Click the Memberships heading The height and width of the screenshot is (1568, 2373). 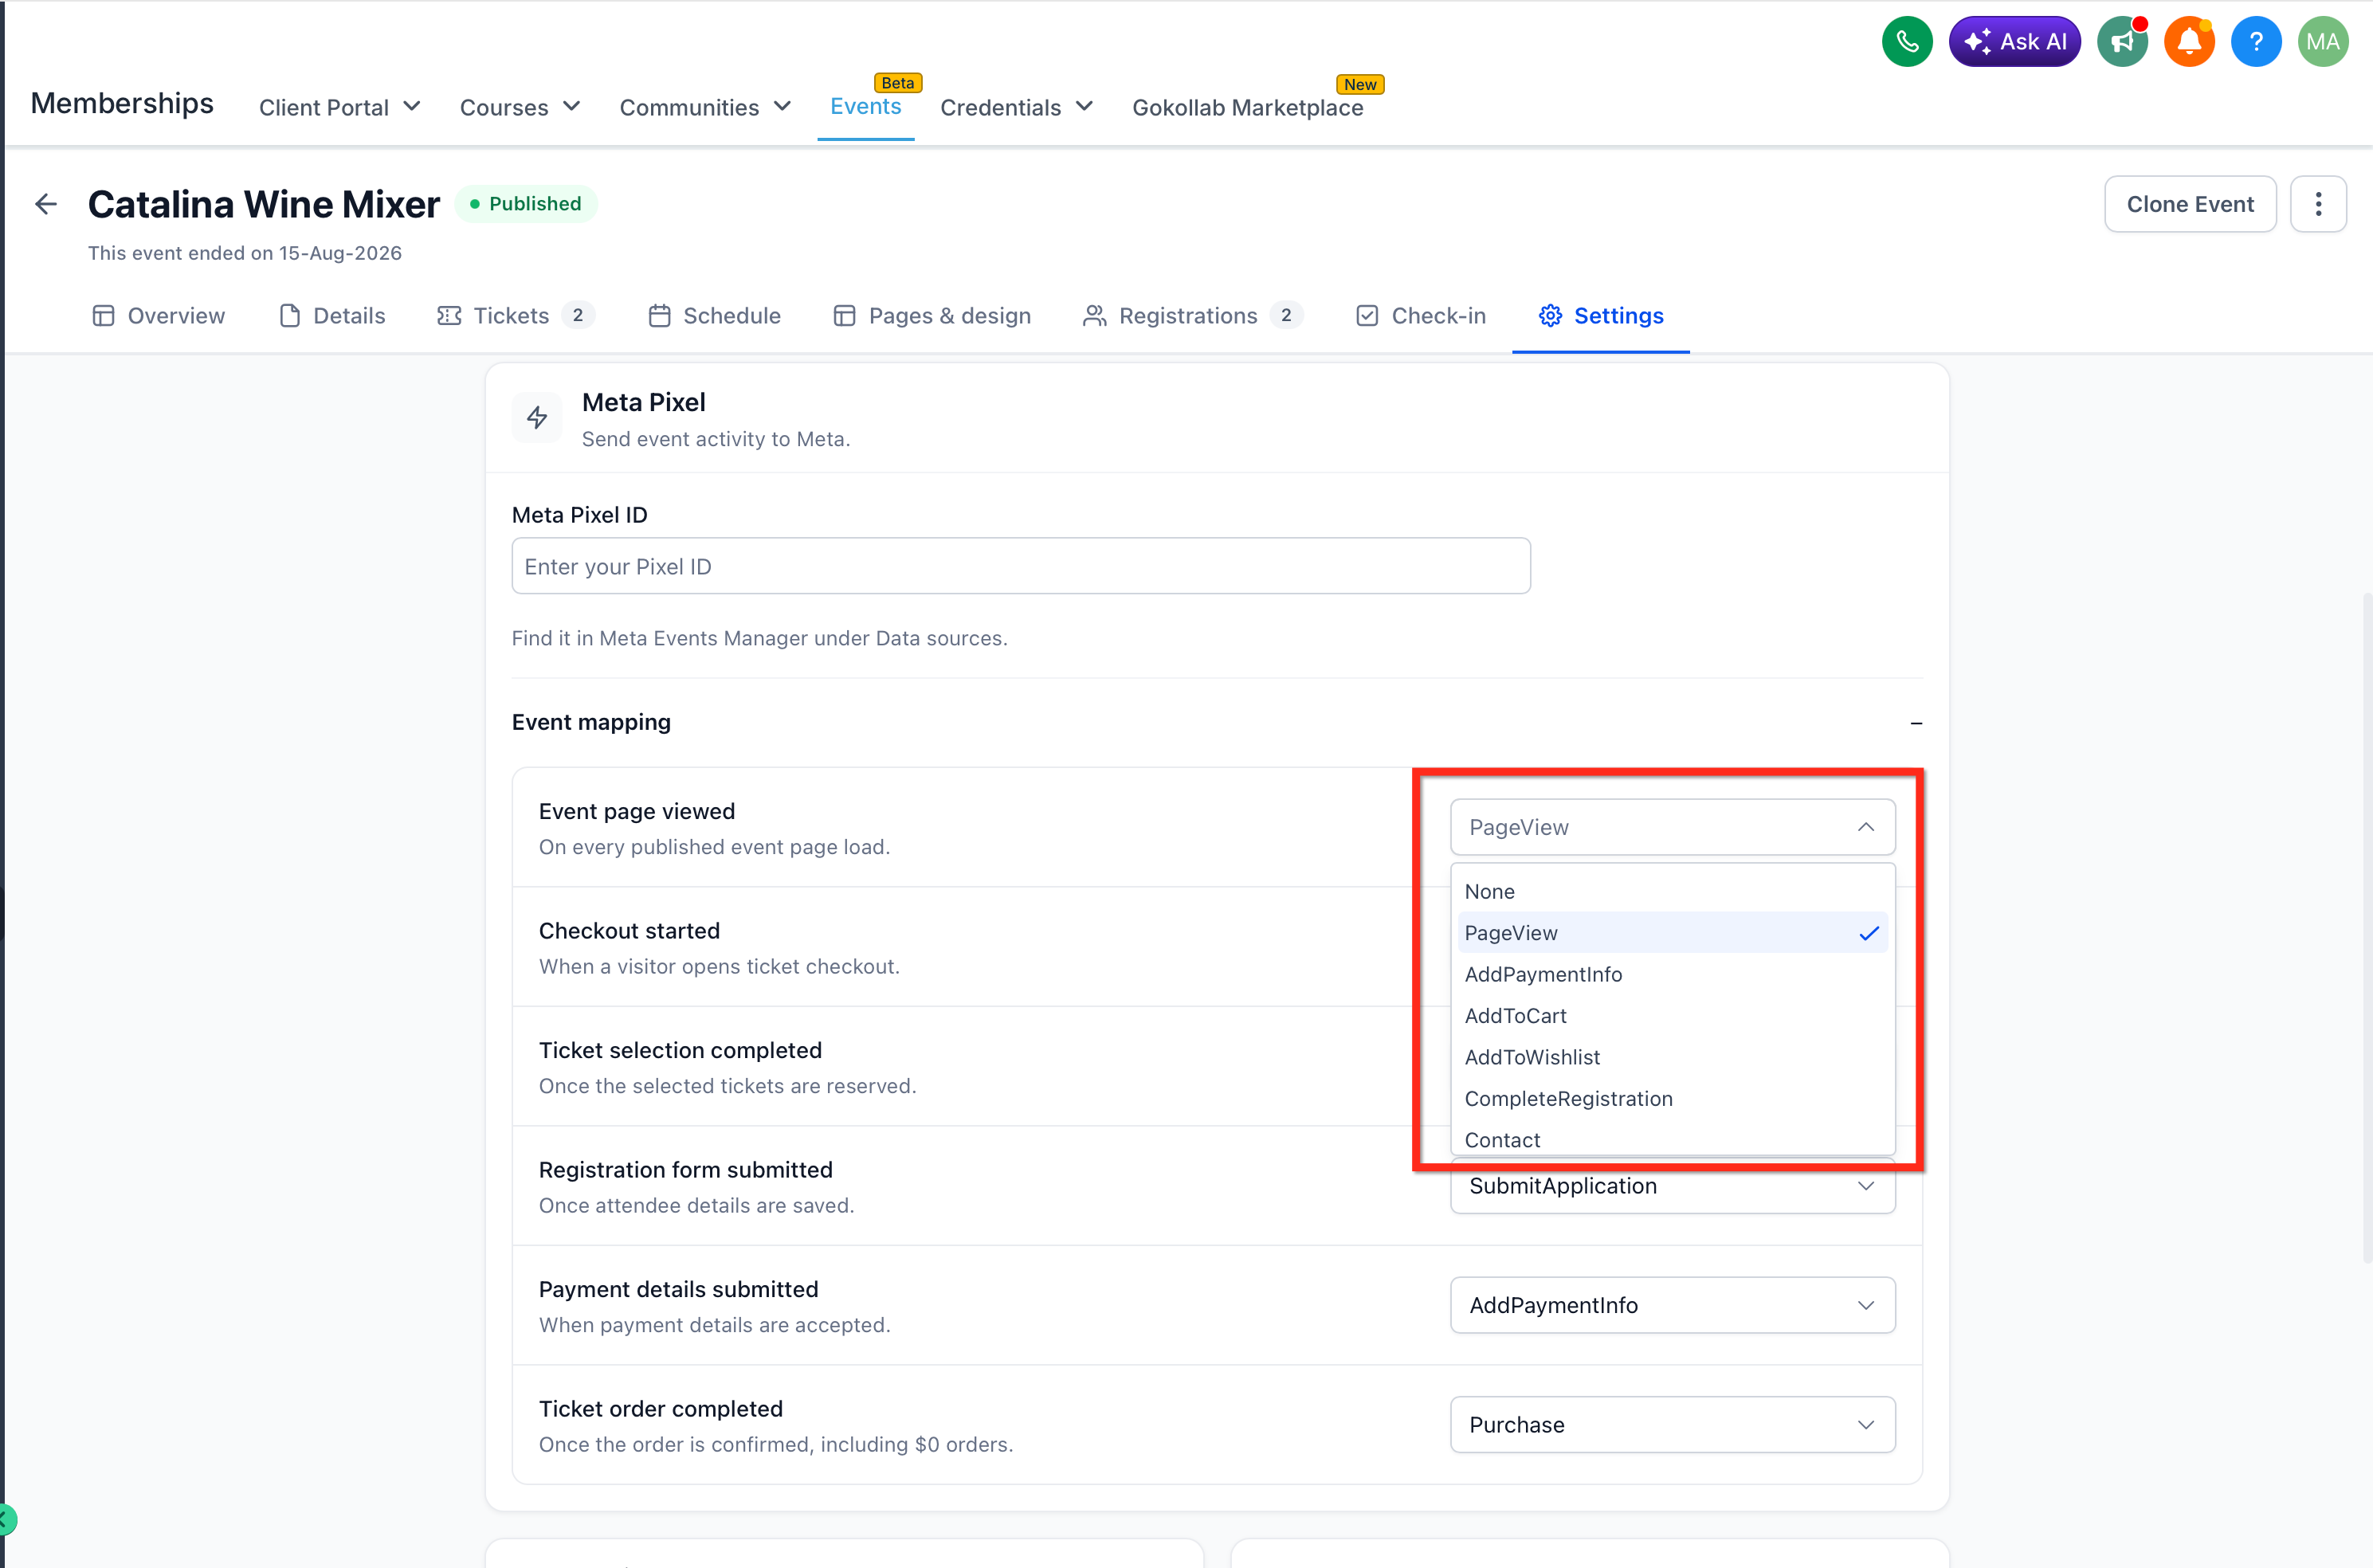pyautogui.click(x=122, y=103)
